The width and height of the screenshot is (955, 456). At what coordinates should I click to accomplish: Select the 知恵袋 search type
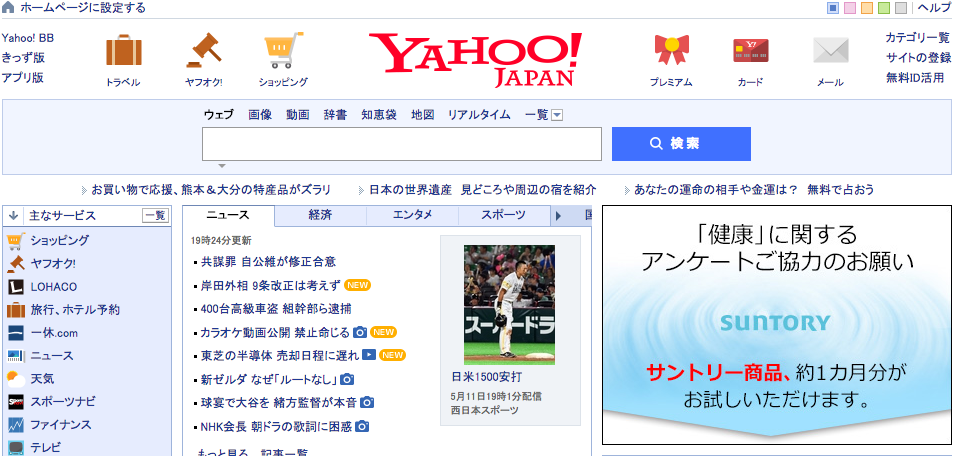click(x=379, y=114)
